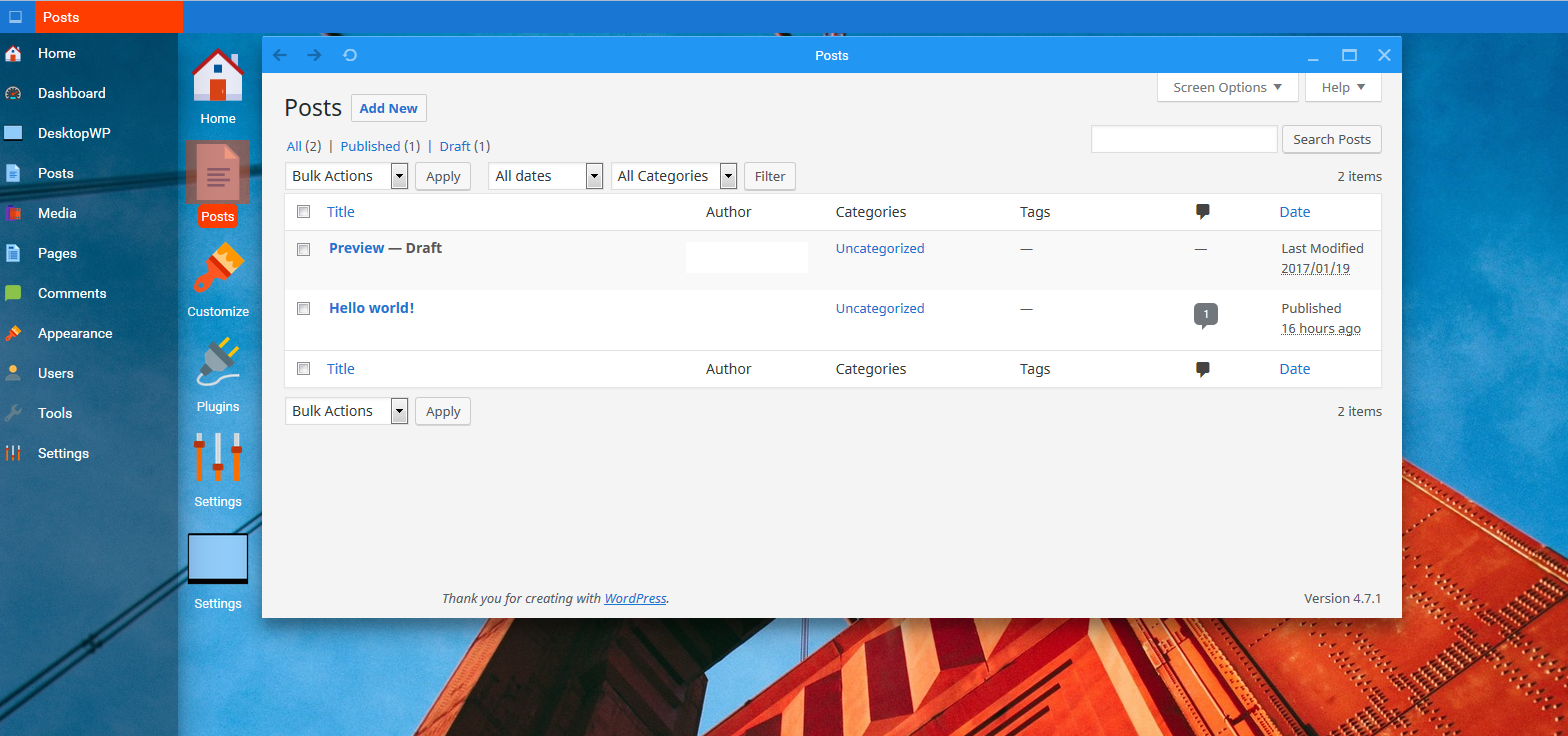Open the All Categories dropdown
Viewport: 1568px width, 736px height.
coord(673,176)
